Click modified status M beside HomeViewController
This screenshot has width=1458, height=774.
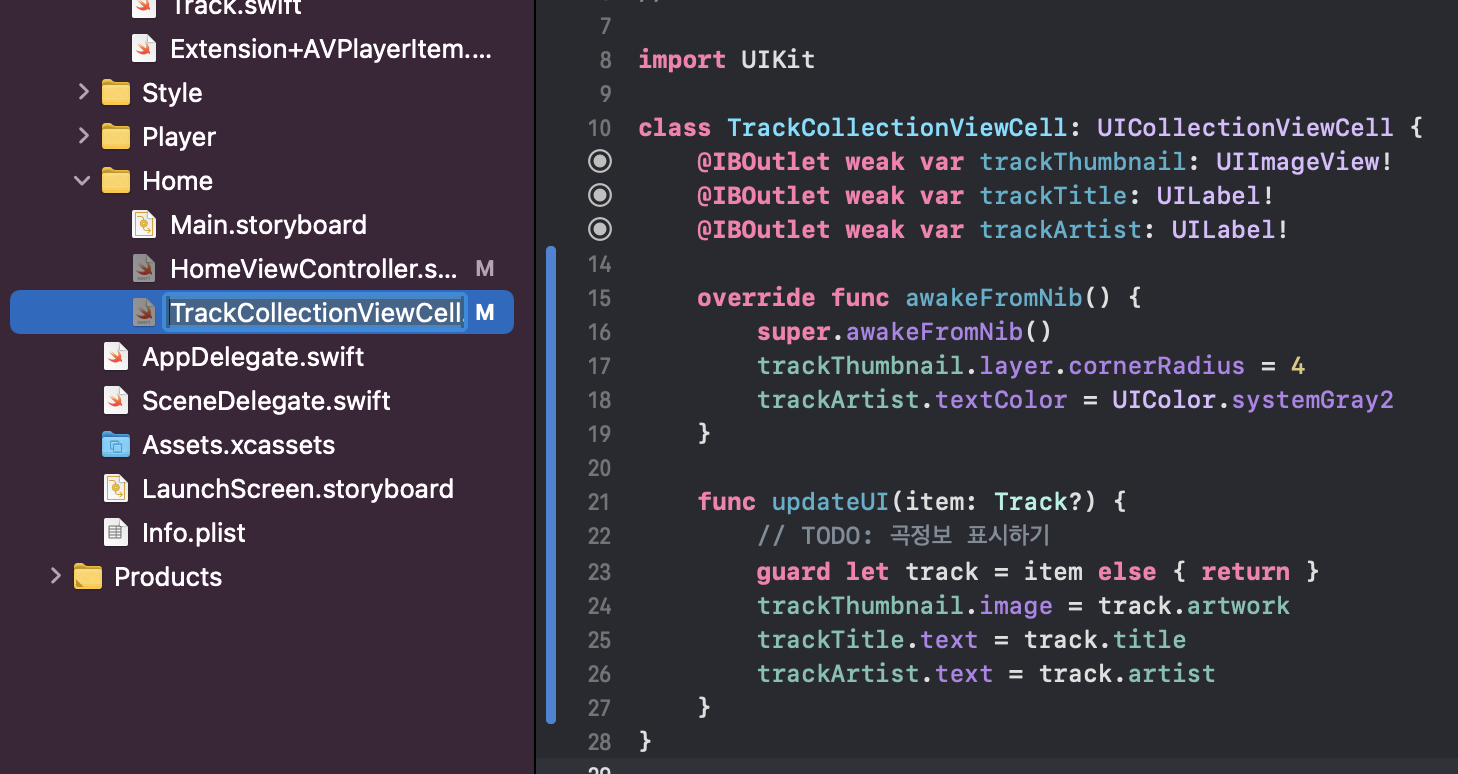coord(485,269)
